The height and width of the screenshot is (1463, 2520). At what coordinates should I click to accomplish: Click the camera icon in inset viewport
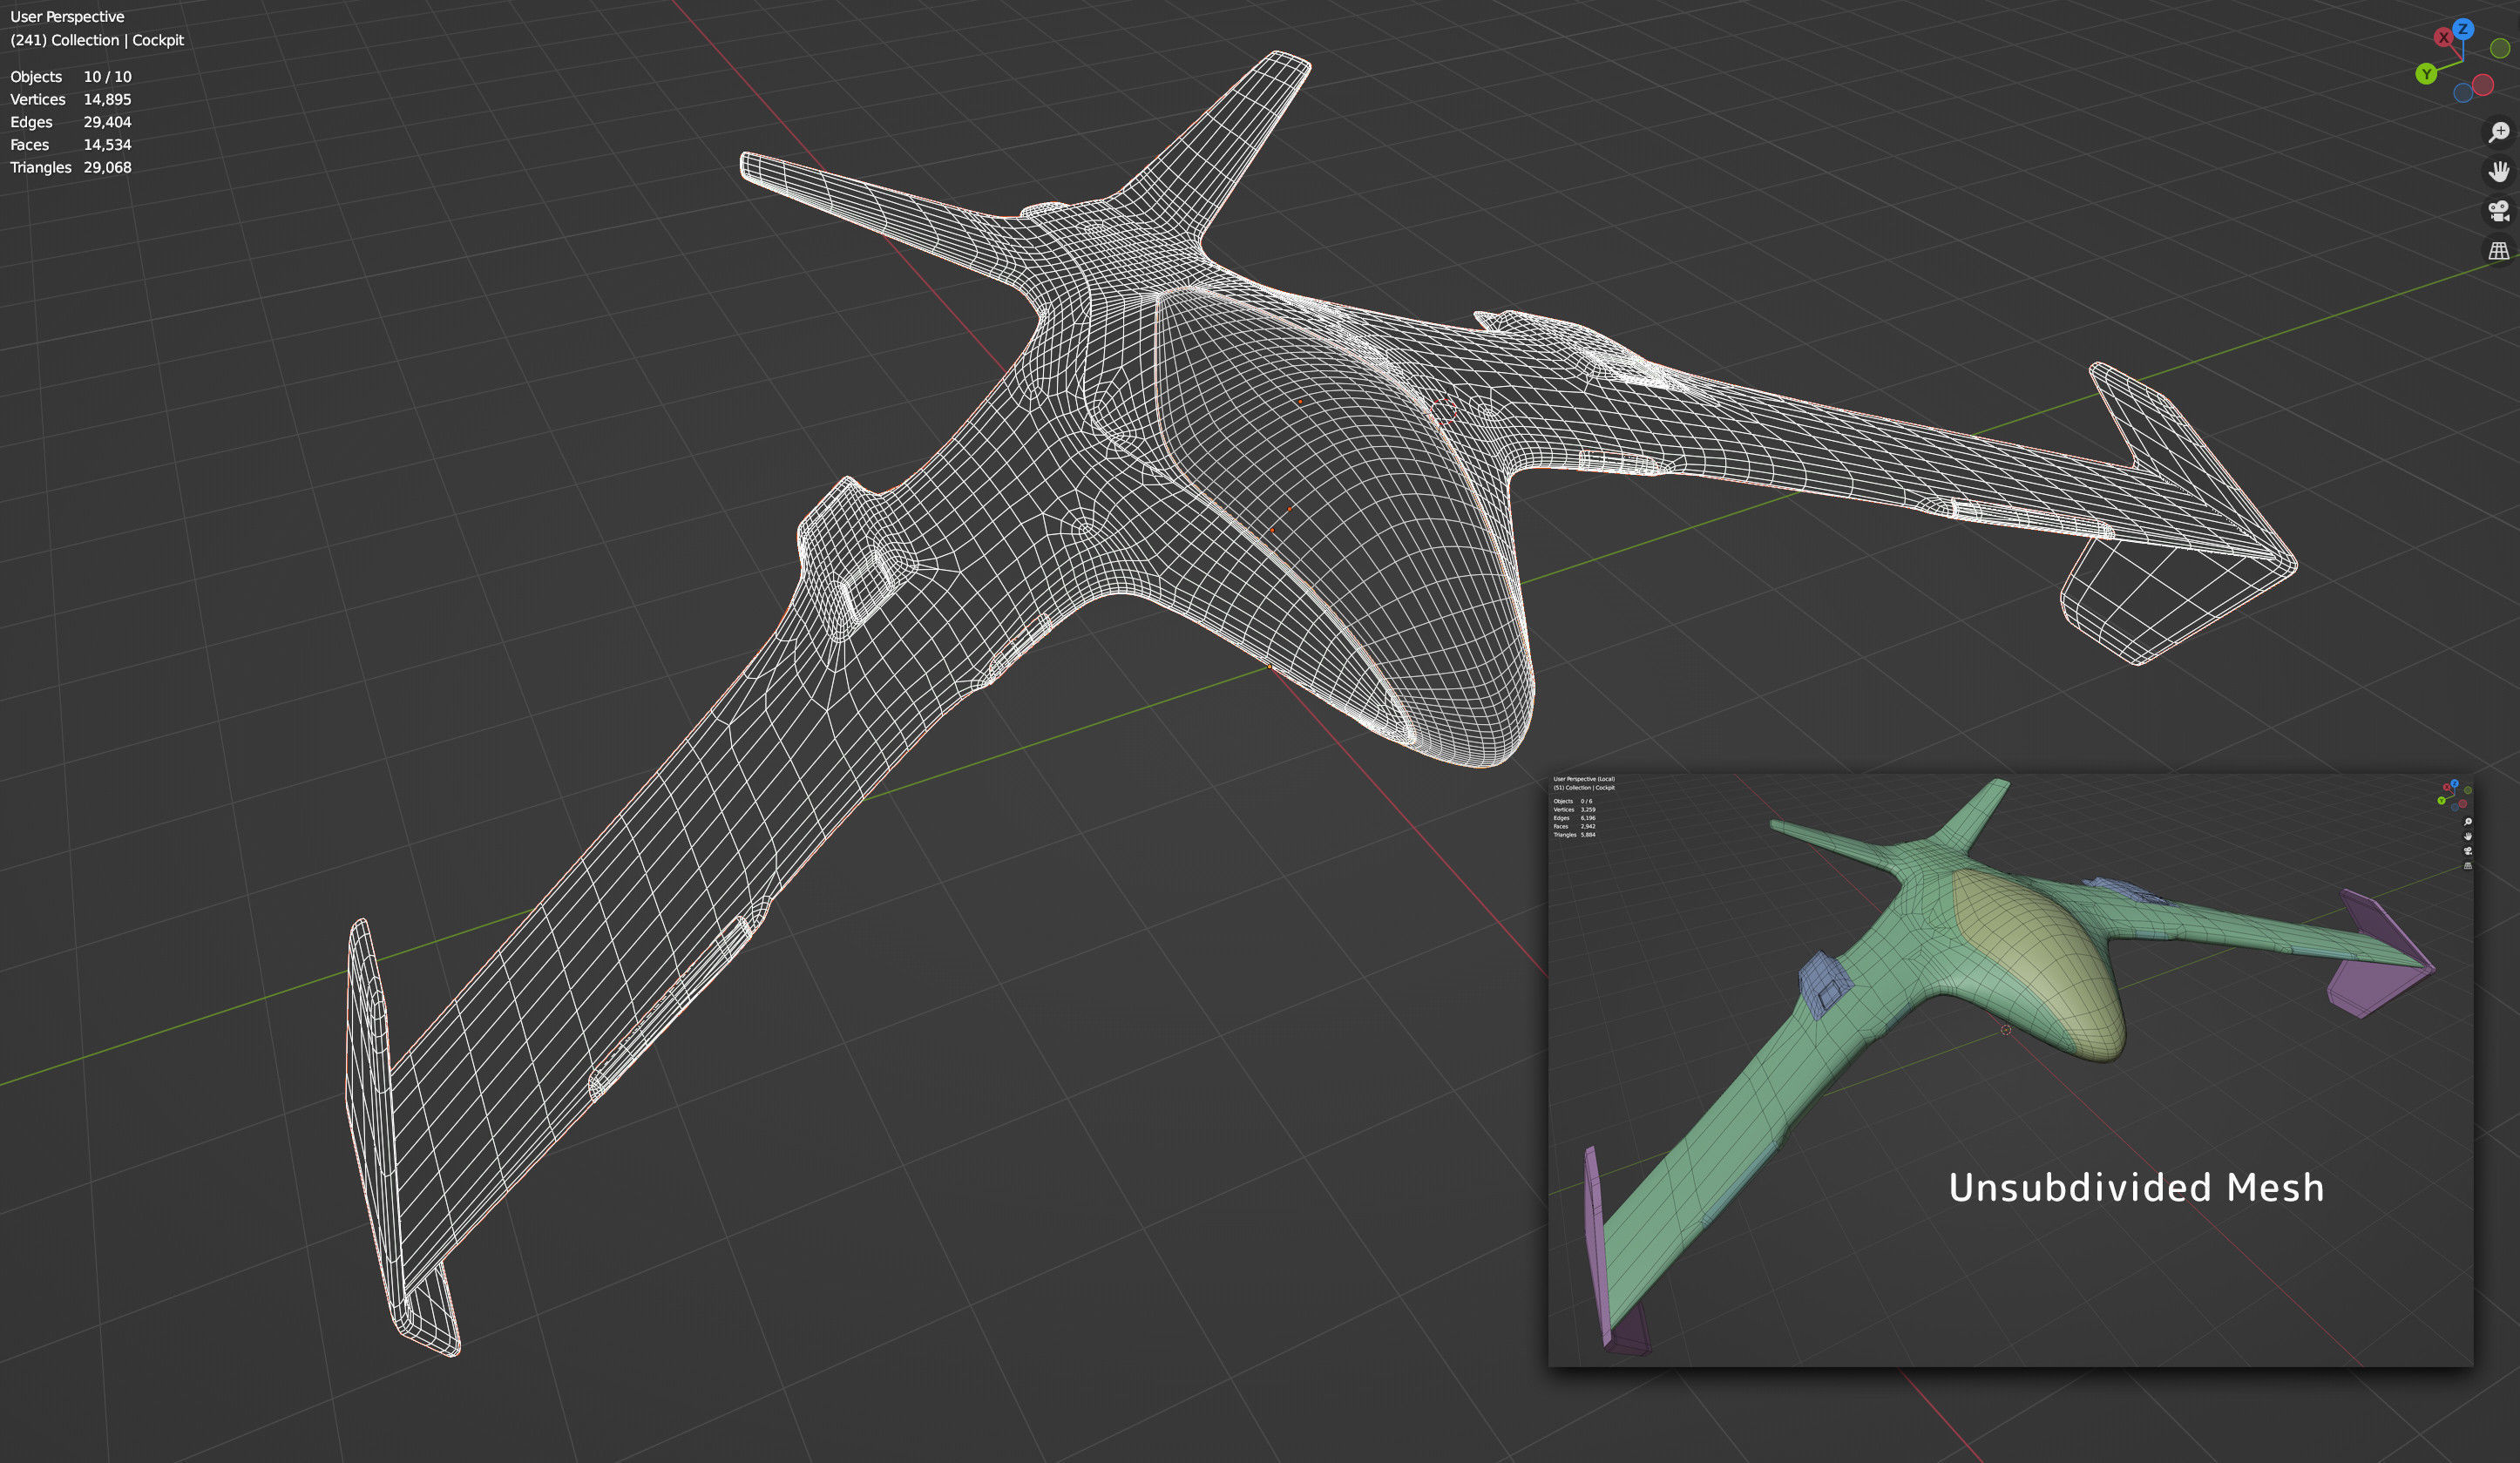[2468, 851]
